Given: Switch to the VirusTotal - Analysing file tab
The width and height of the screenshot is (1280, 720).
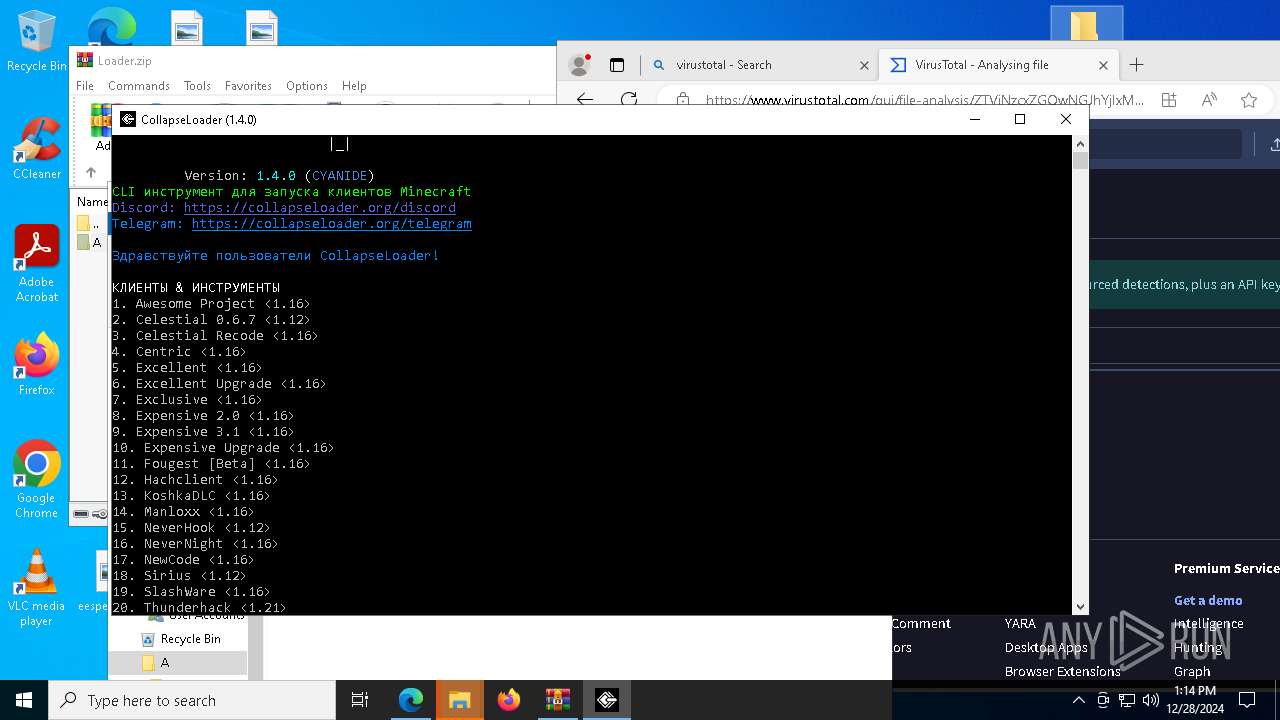Looking at the screenshot, I should 998,65.
